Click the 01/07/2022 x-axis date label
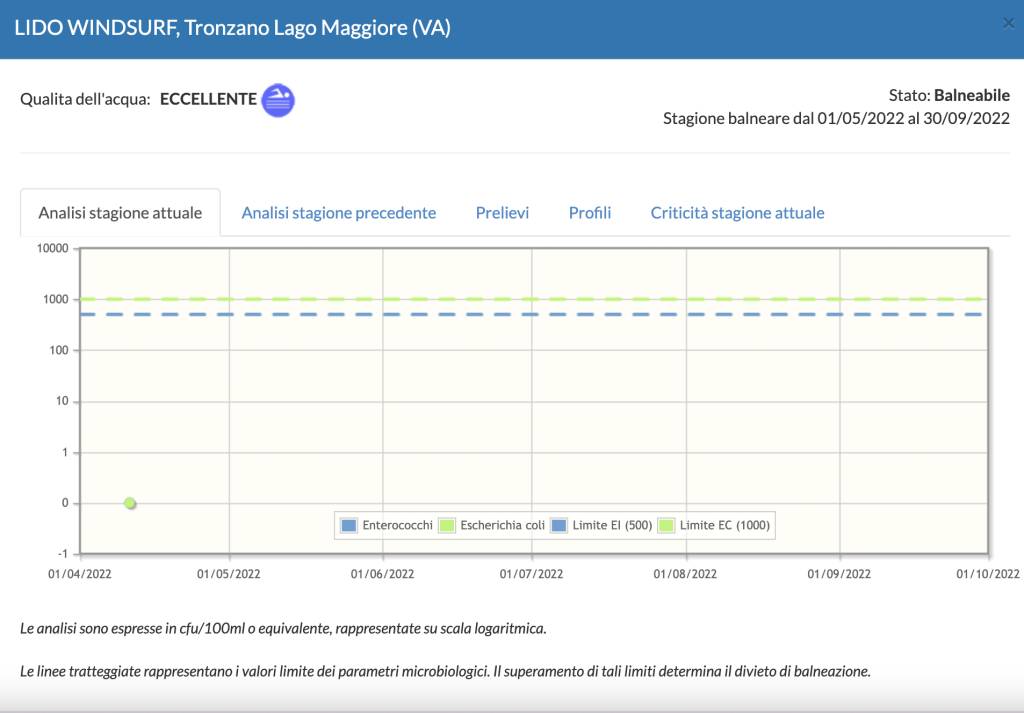 coord(531,574)
